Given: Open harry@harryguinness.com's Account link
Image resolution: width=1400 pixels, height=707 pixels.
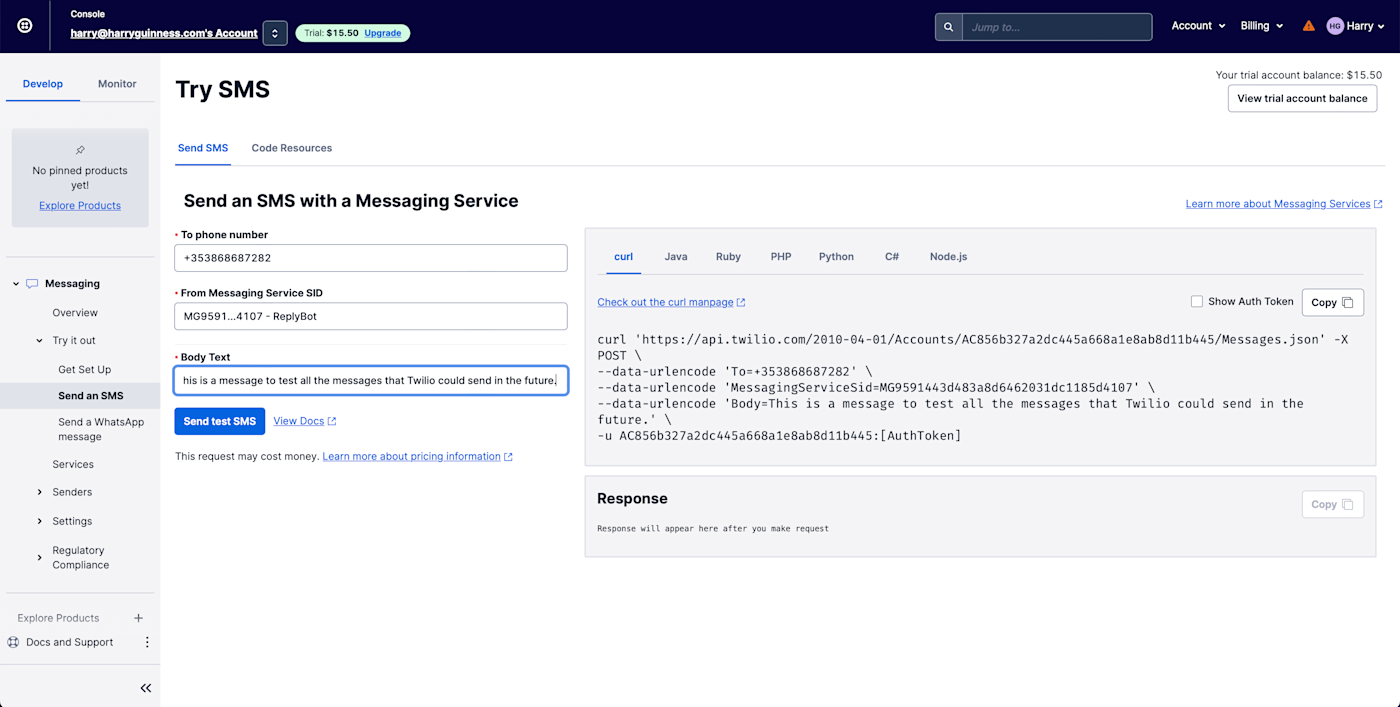Looking at the screenshot, I should (x=164, y=33).
